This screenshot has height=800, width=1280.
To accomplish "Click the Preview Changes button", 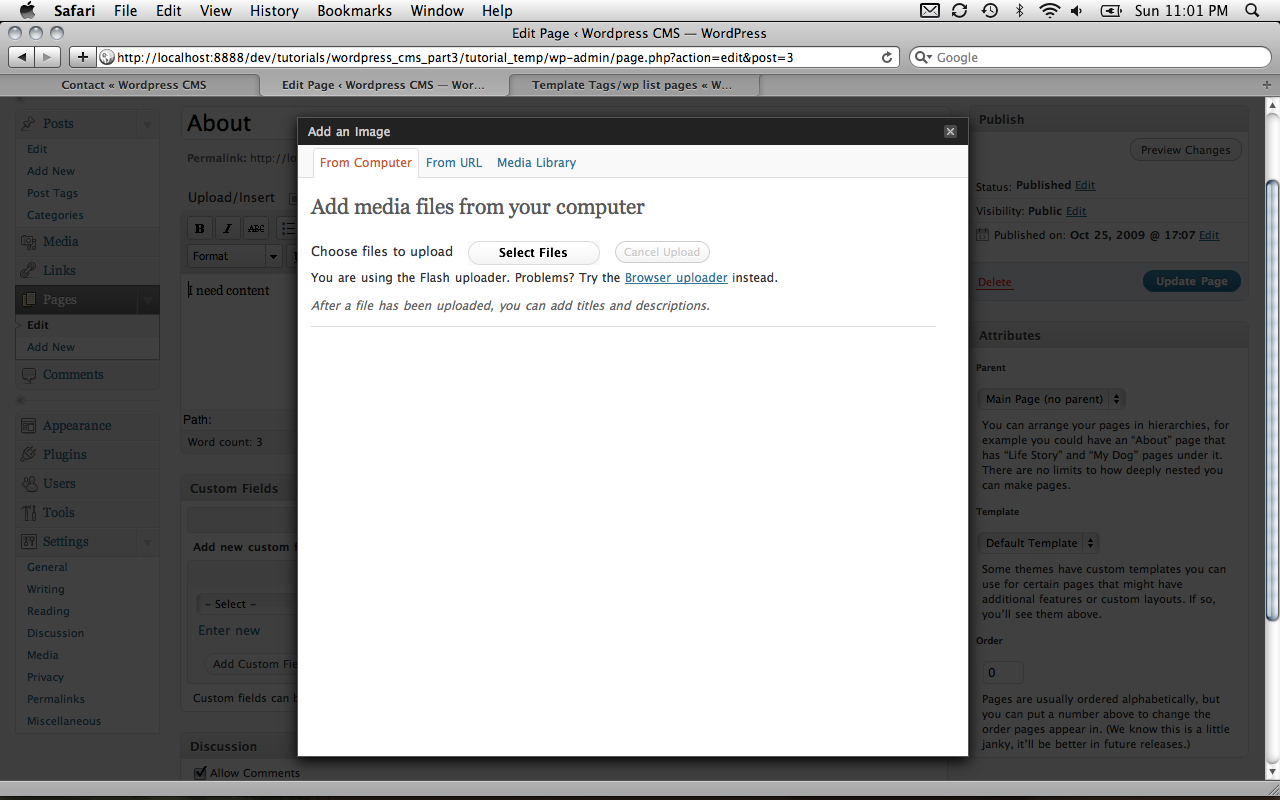I will pyautogui.click(x=1186, y=150).
